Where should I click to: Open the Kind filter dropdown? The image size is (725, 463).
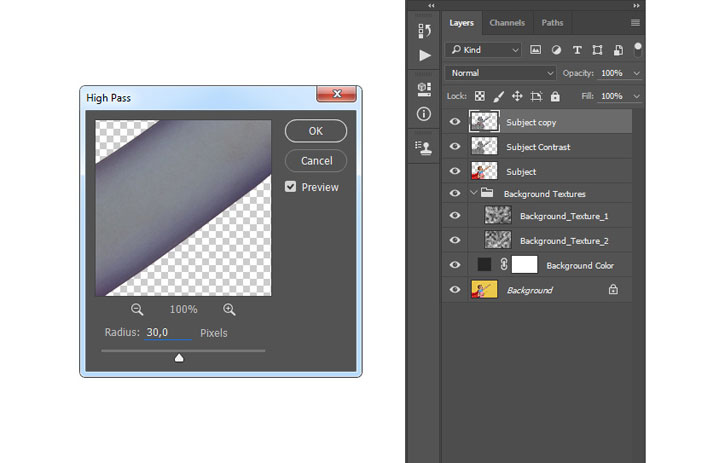pos(483,50)
